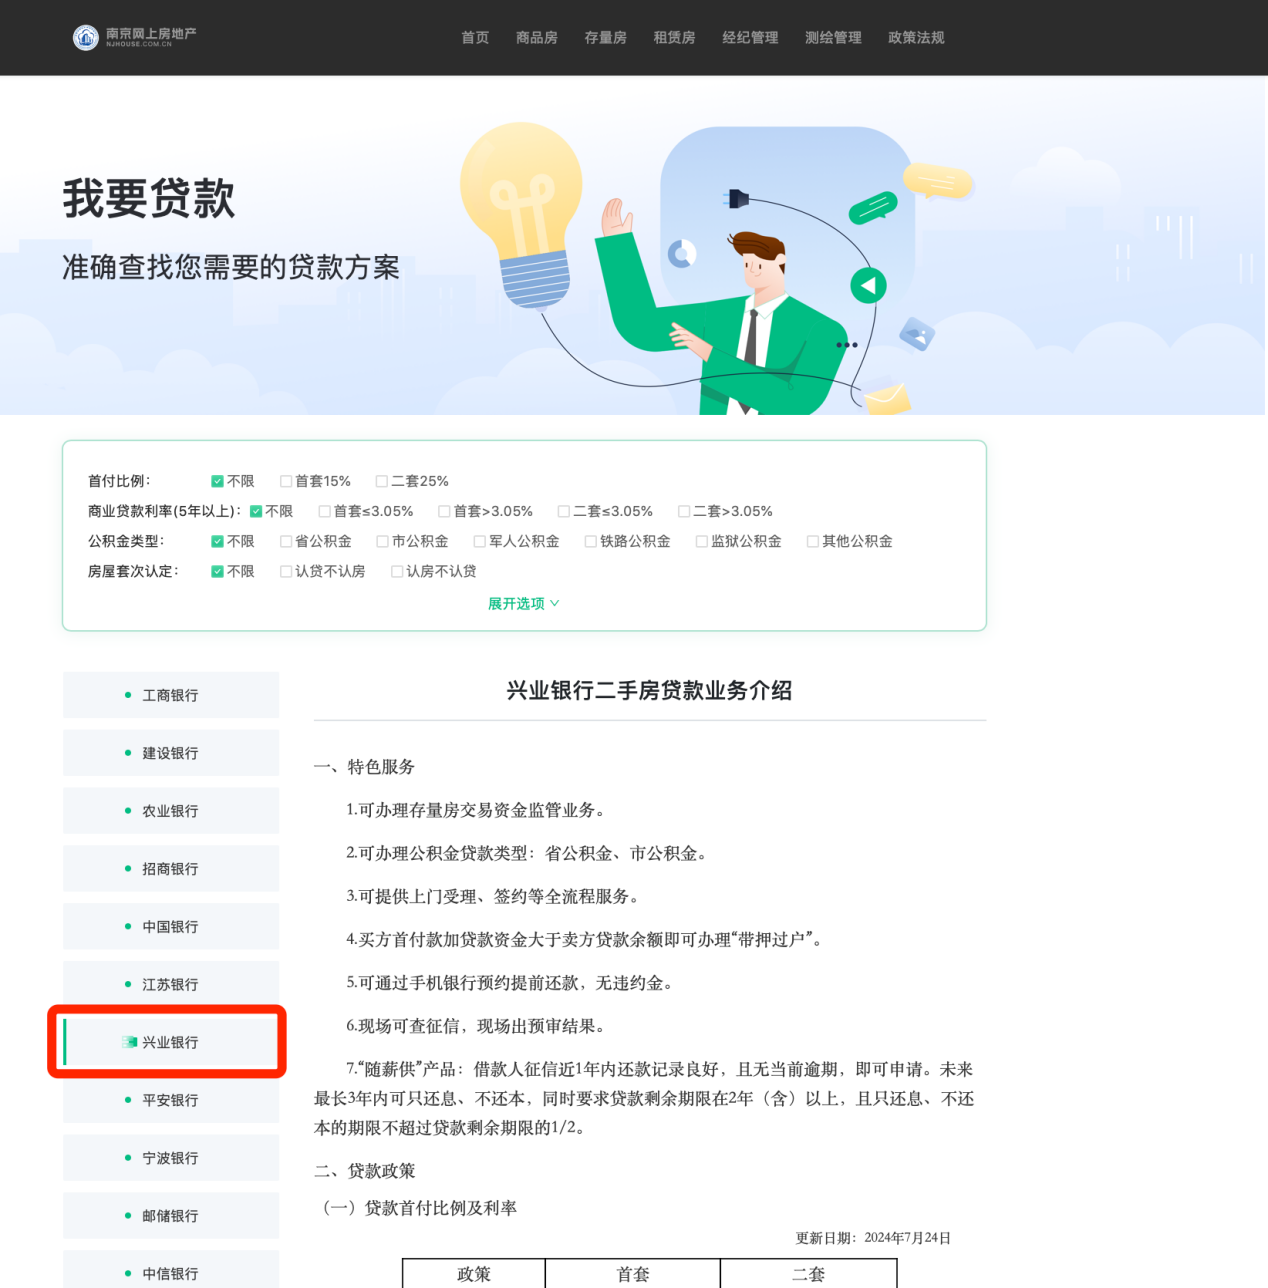Check the 首套15% option
Image resolution: width=1268 pixels, height=1288 pixels.
click(x=286, y=482)
